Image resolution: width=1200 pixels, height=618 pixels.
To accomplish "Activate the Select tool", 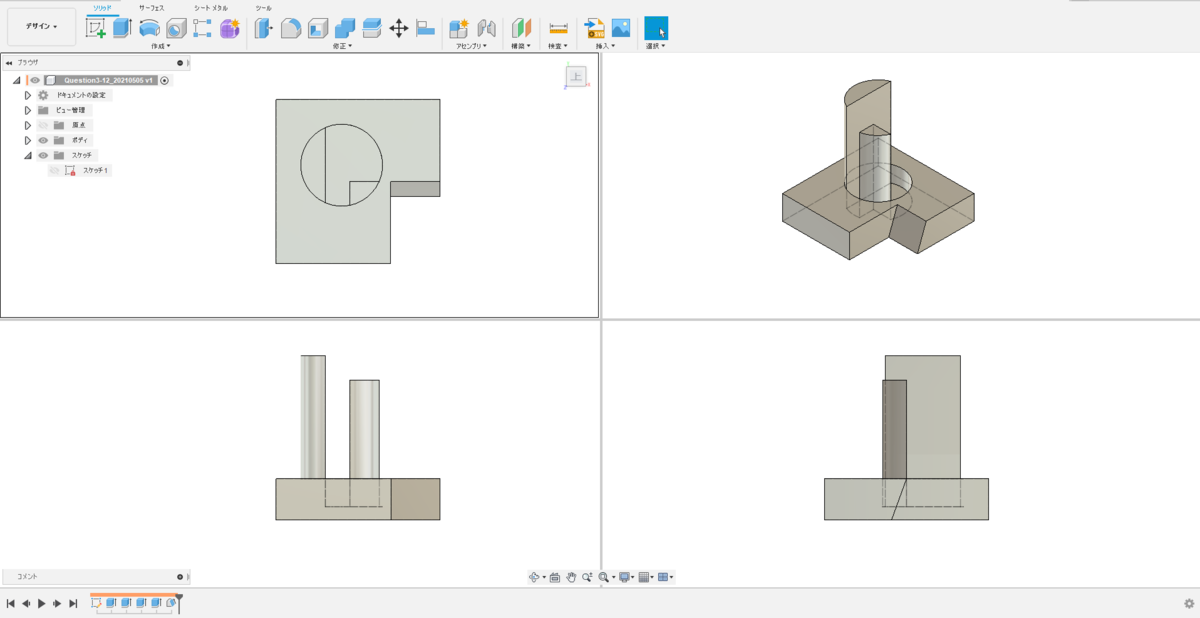I will (656, 28).
